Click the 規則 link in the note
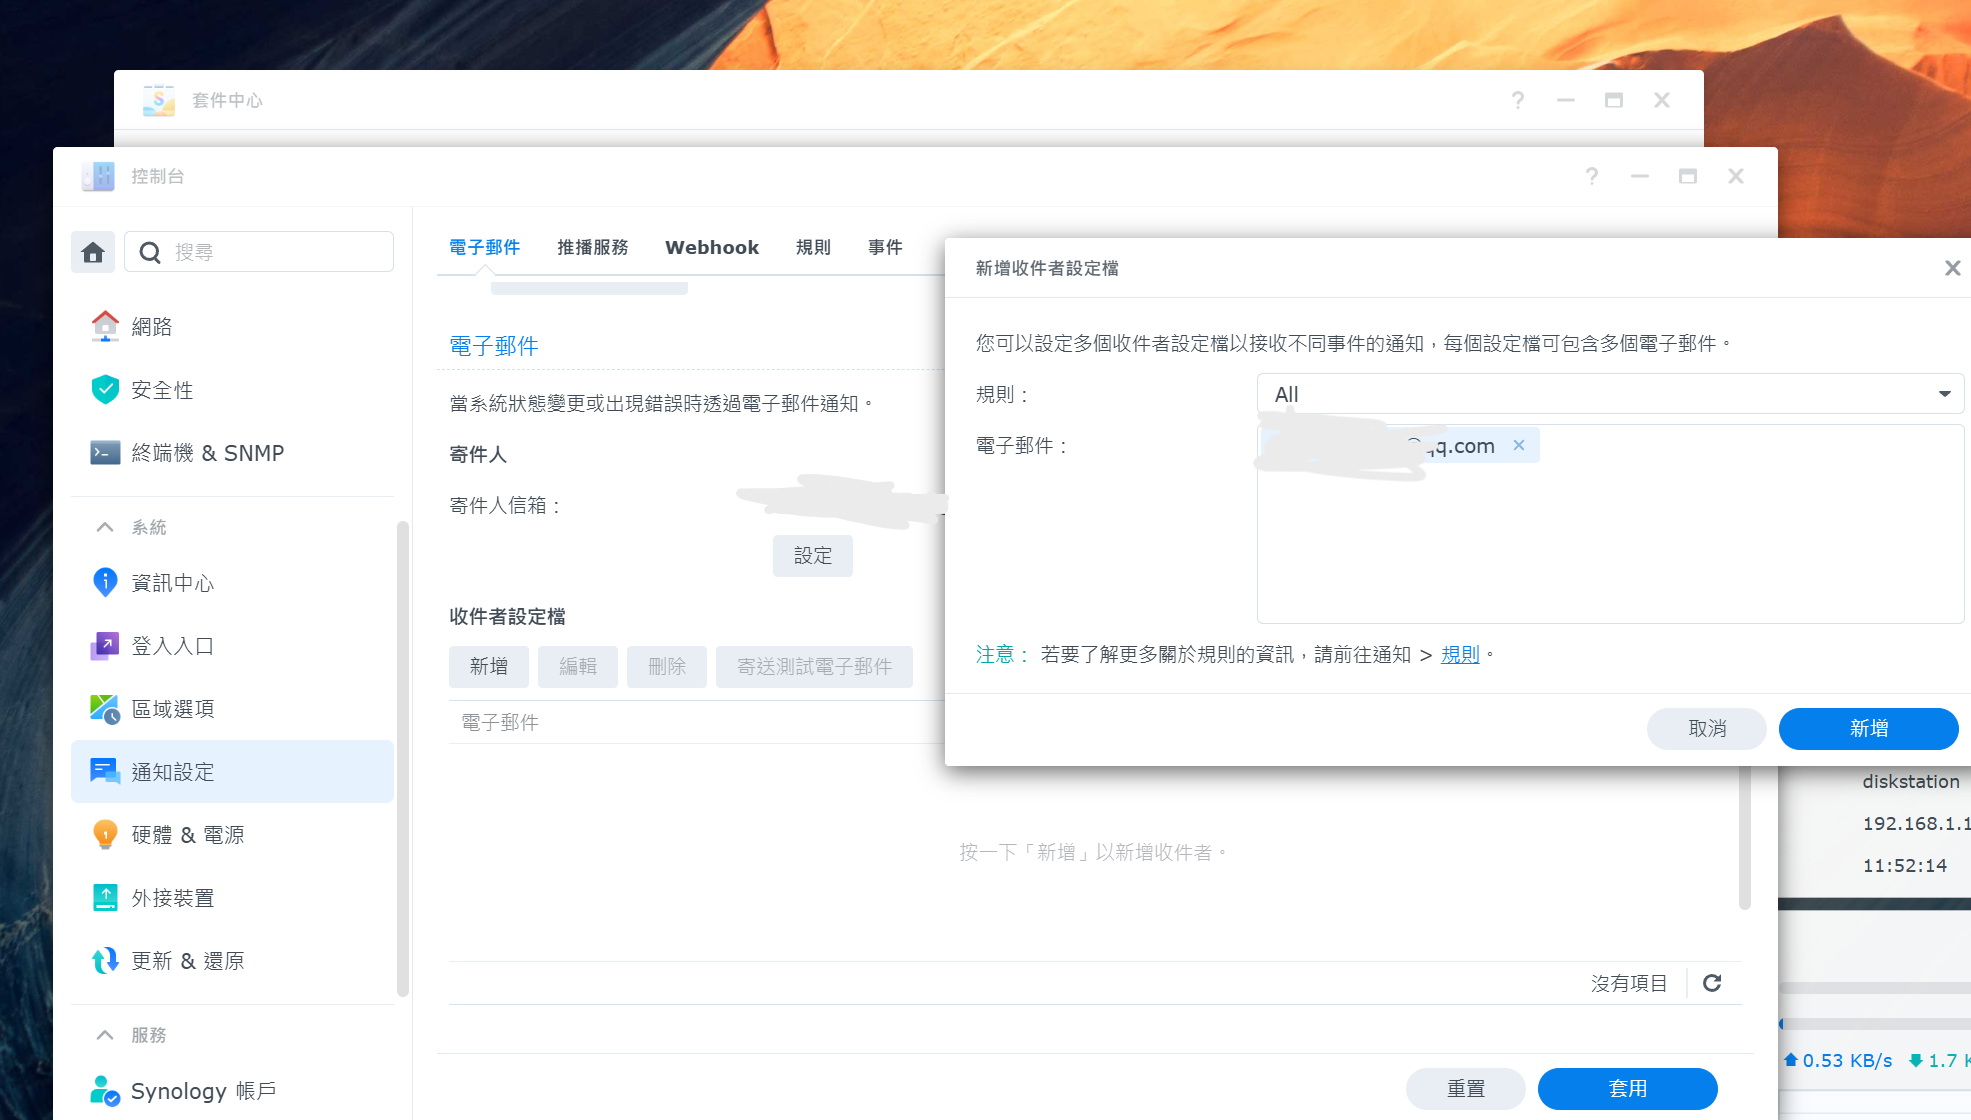This screenshot has height=1120, width=1971. 1459,654
